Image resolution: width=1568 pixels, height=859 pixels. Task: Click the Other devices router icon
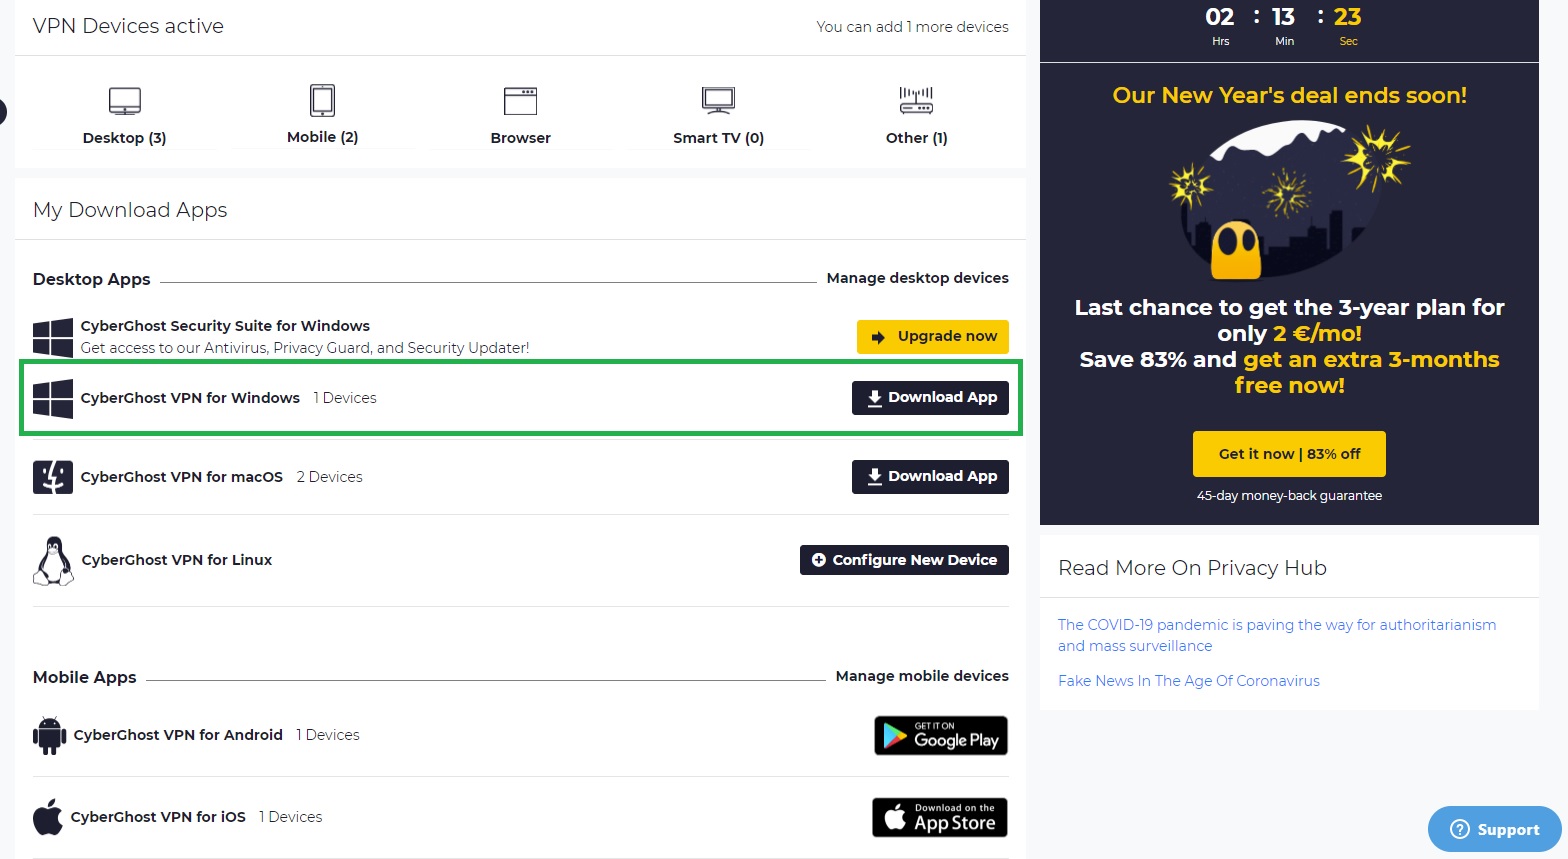916,101
